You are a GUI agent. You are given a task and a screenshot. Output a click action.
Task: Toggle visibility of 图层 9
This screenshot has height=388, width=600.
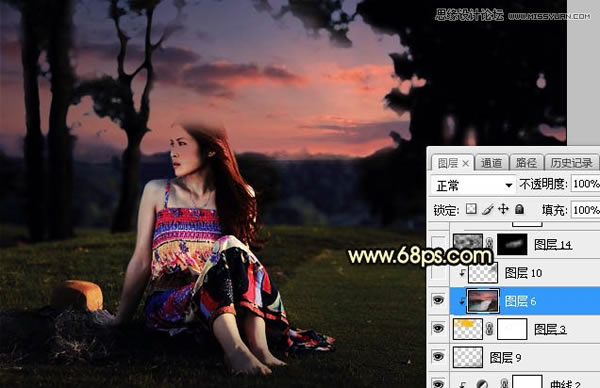438,357
